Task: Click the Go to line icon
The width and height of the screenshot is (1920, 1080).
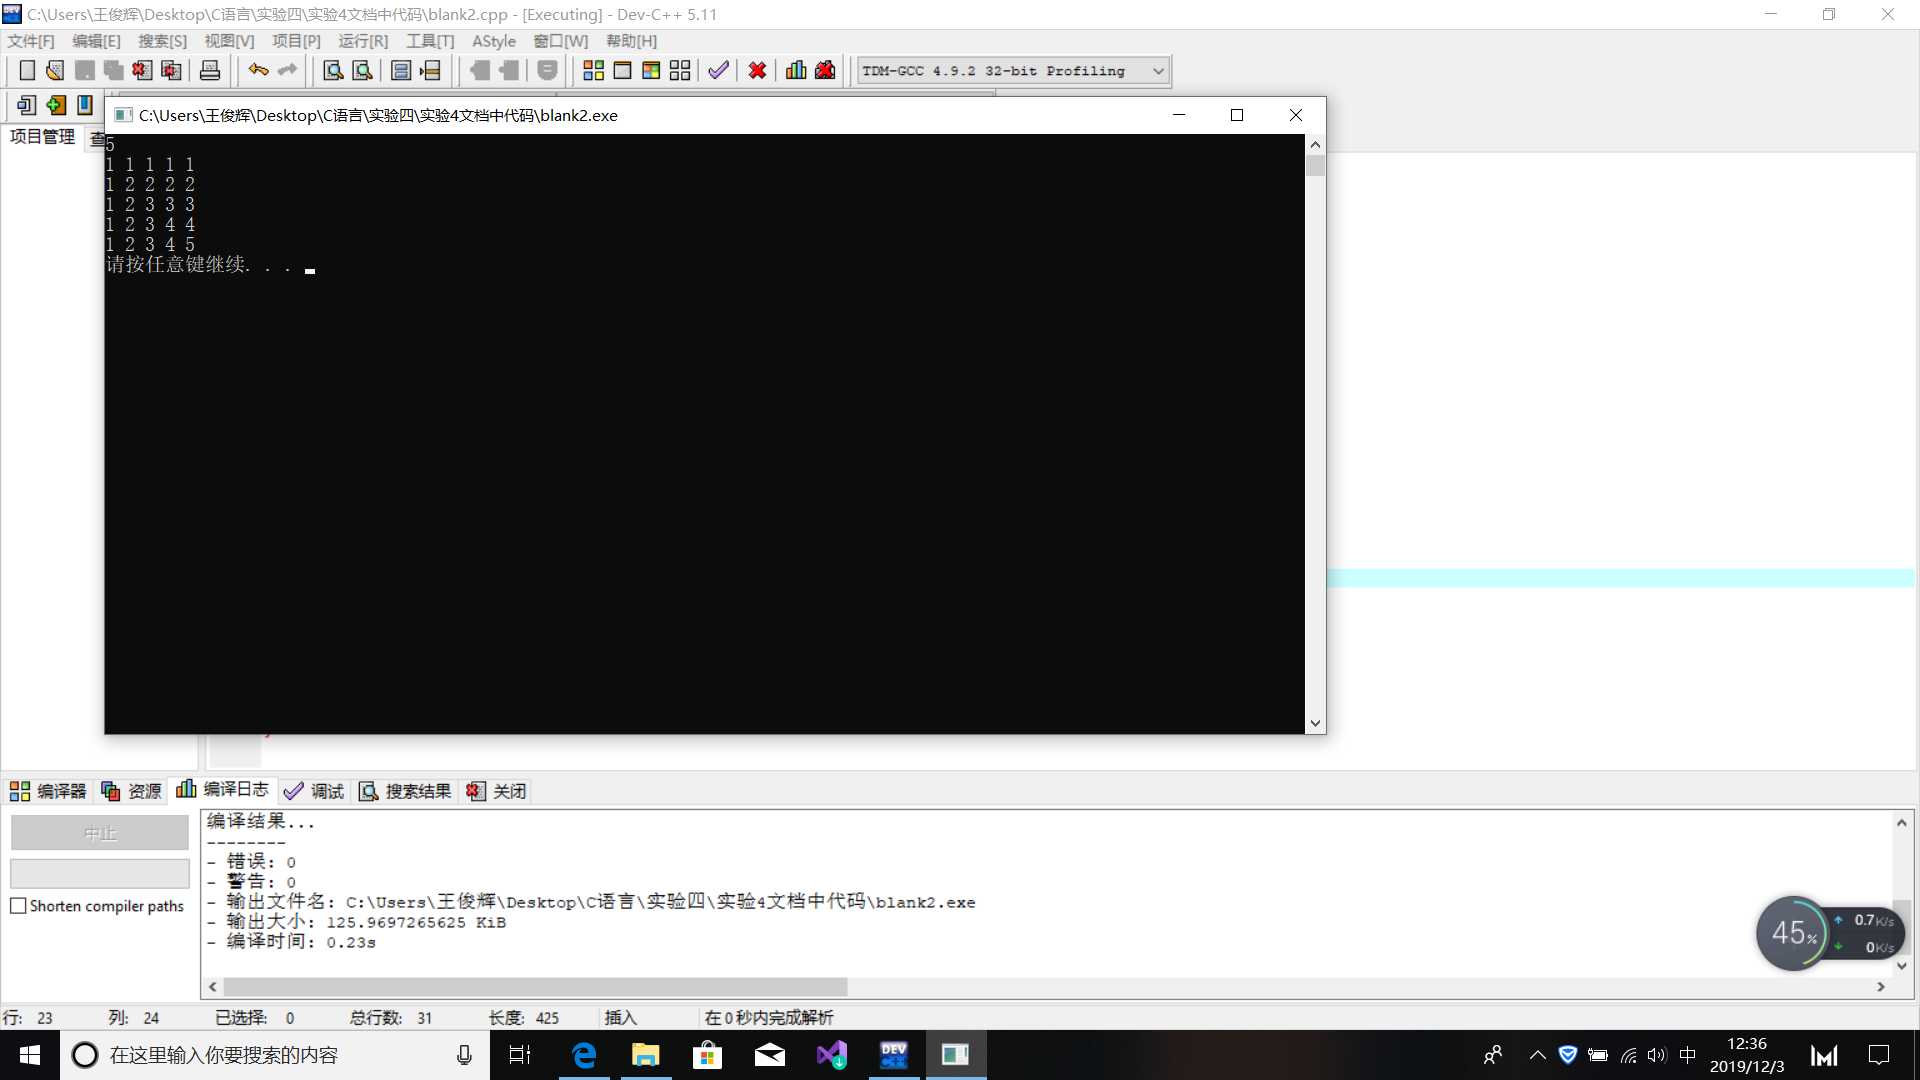Action: [x=430, y=71]
